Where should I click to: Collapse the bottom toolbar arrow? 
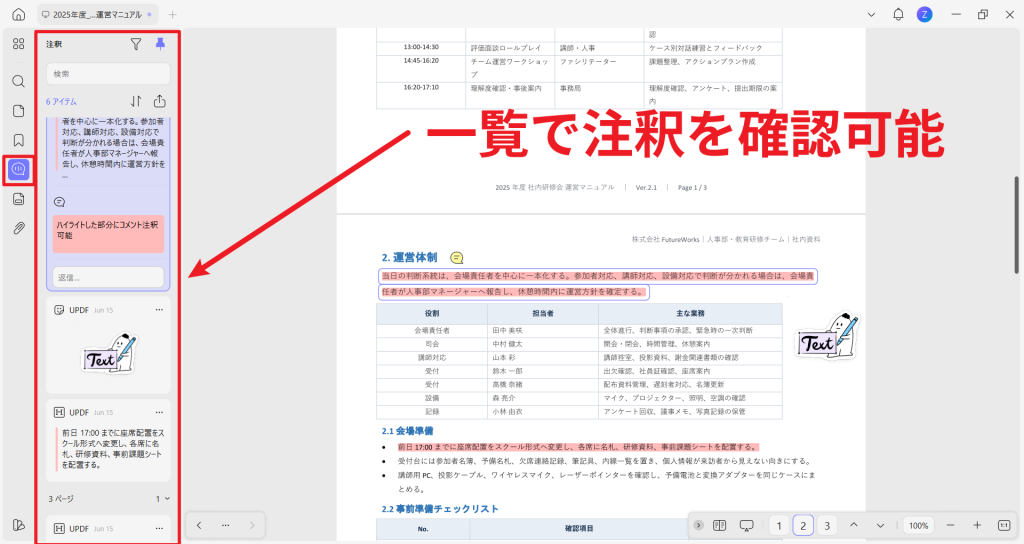point(698,525)
